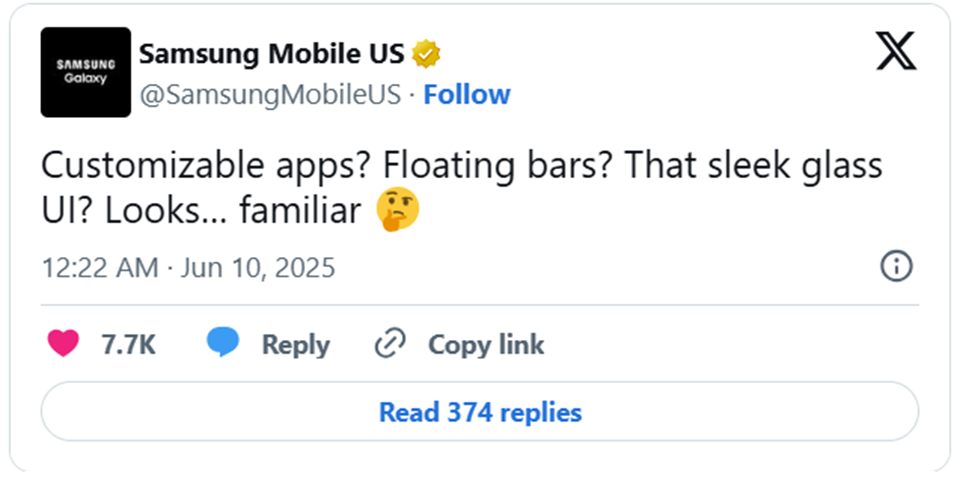
Task: Read 374 replies
Action: tap(480, 411)
